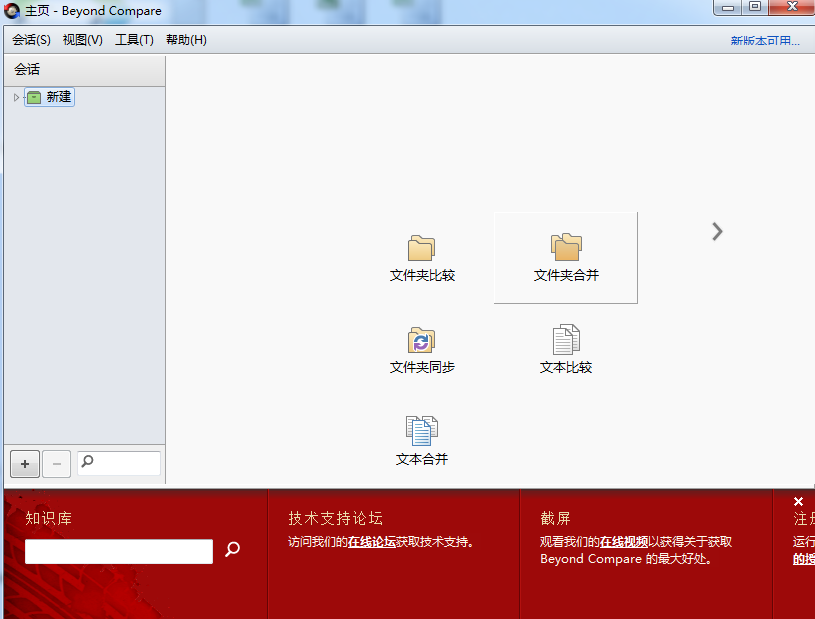
Task: Open the 工具(T) menu
Action: [134, 40]
